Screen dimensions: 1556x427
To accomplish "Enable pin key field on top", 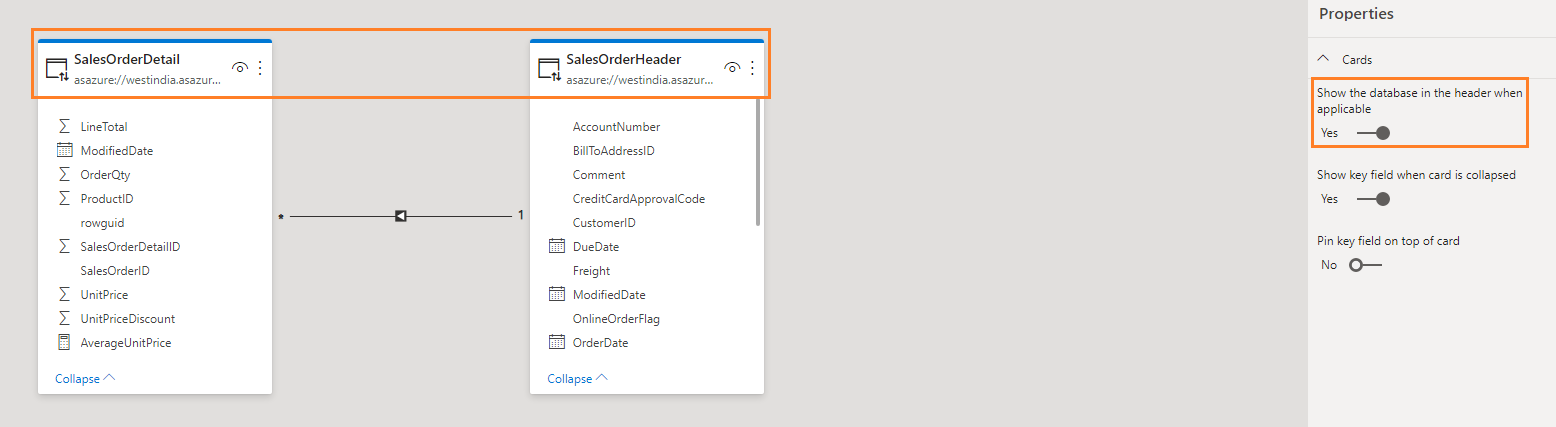I will pos(1365,265).
